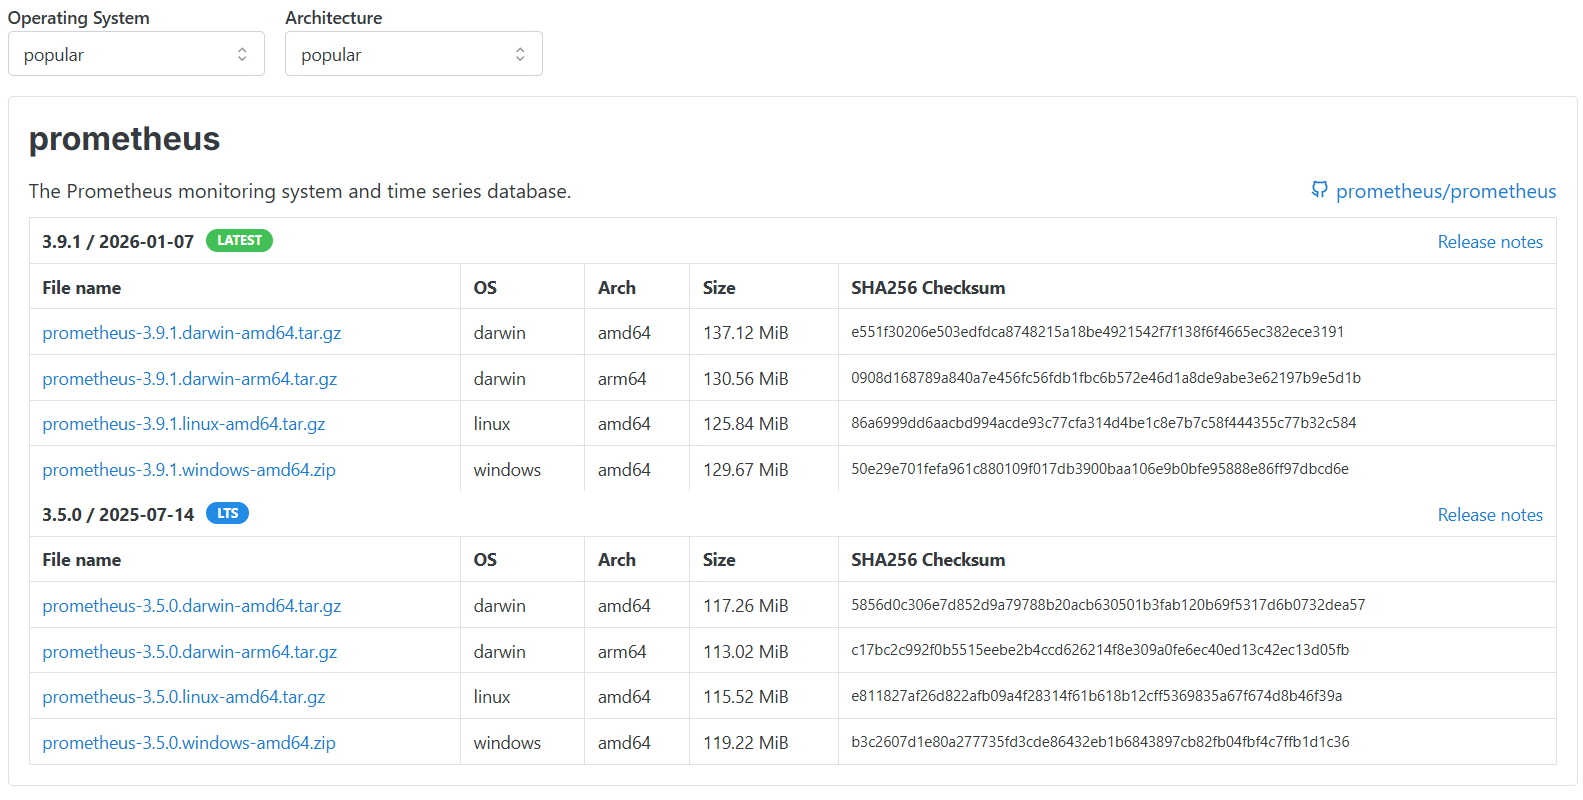Select checksum starting with c17bc2c992f0
Viewport: 1583px width, 800px height.
(1100, 650)
